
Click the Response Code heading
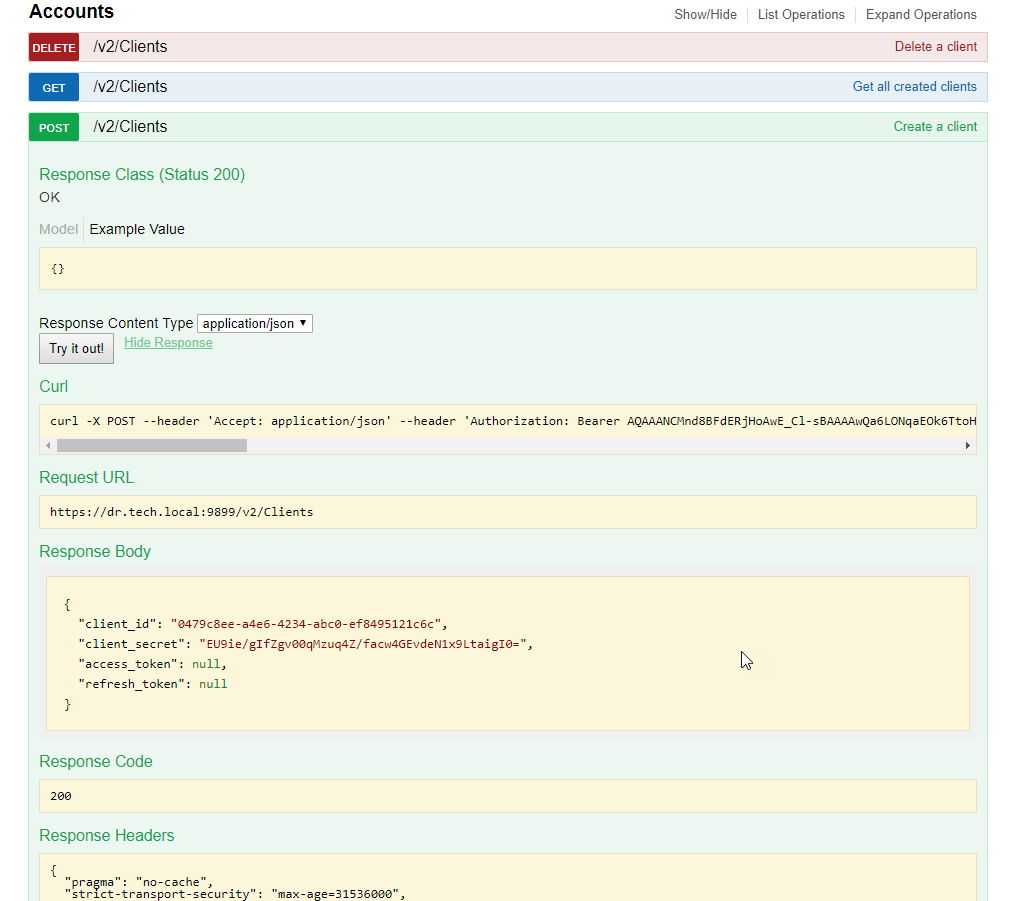point(95,762)
